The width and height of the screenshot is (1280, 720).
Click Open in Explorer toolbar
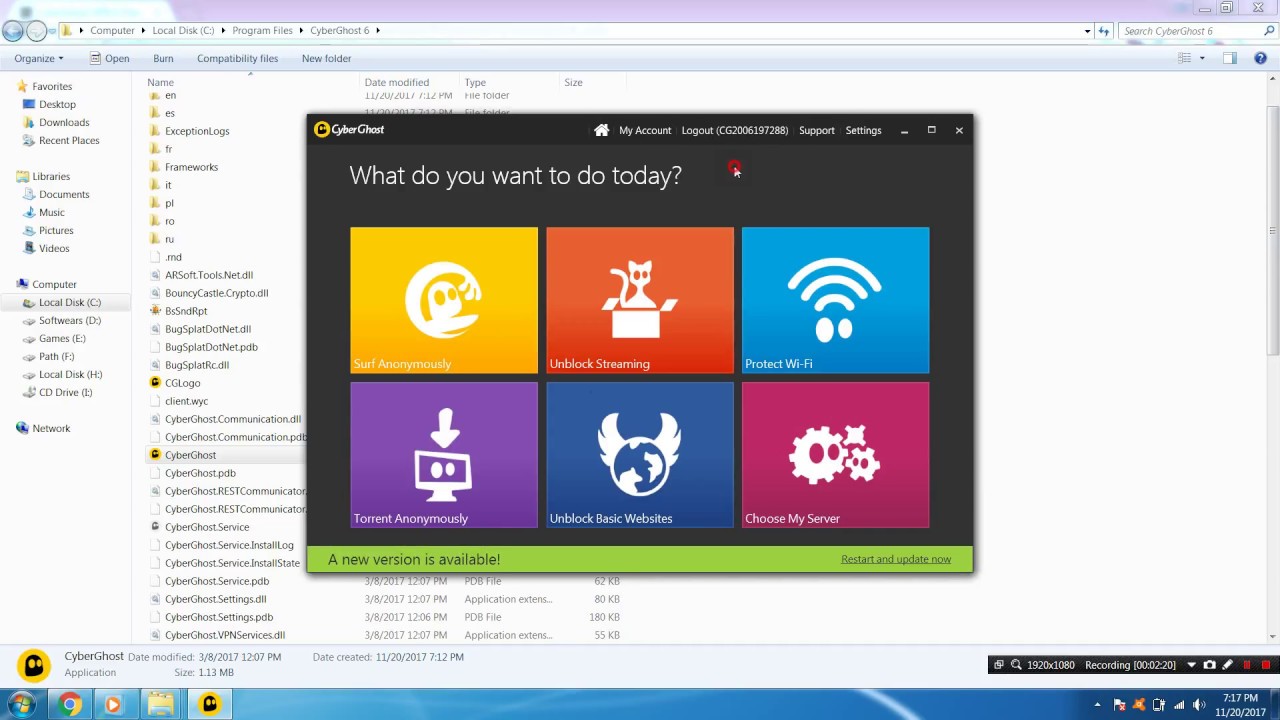click(110, 58)
